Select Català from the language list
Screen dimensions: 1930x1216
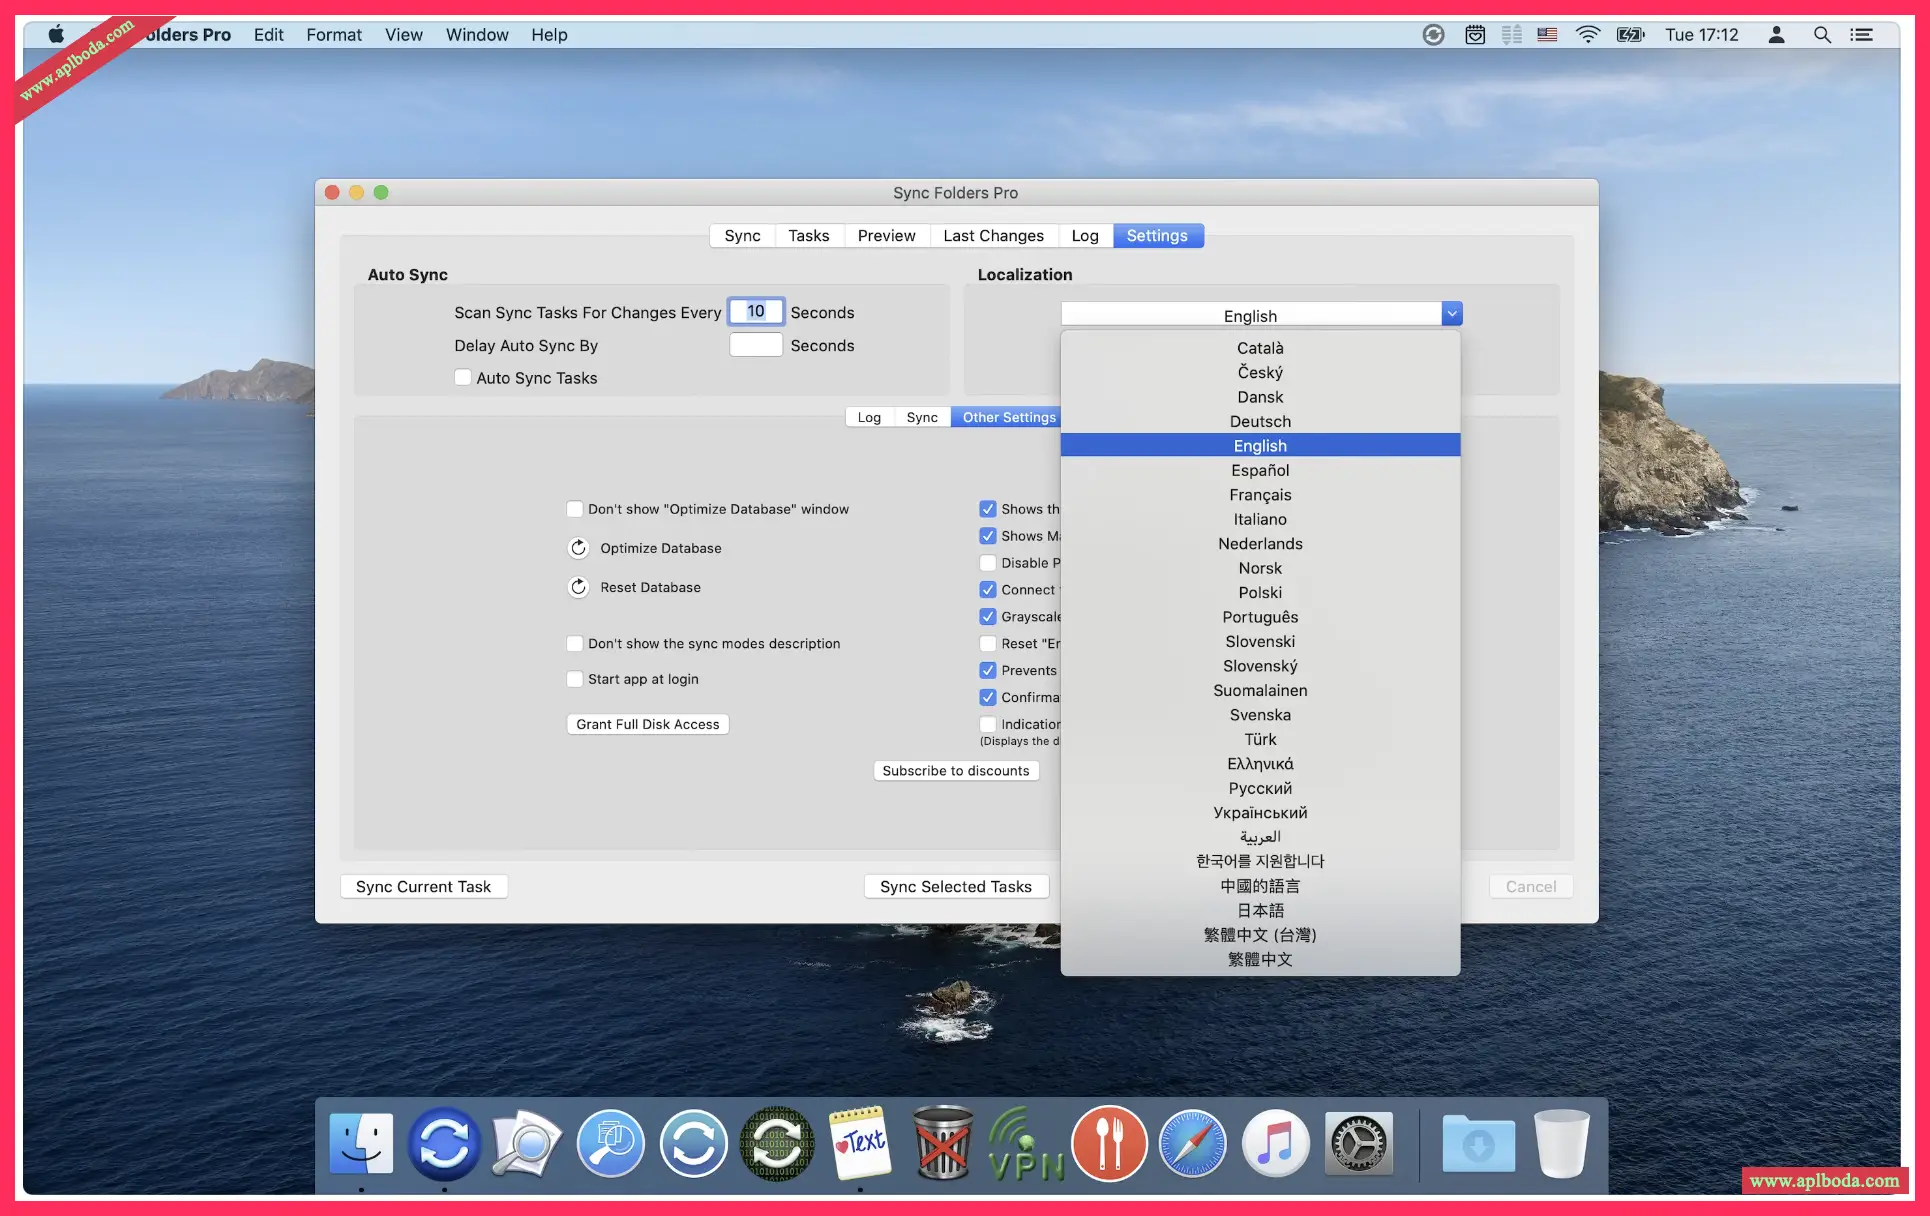point(1260,348)
